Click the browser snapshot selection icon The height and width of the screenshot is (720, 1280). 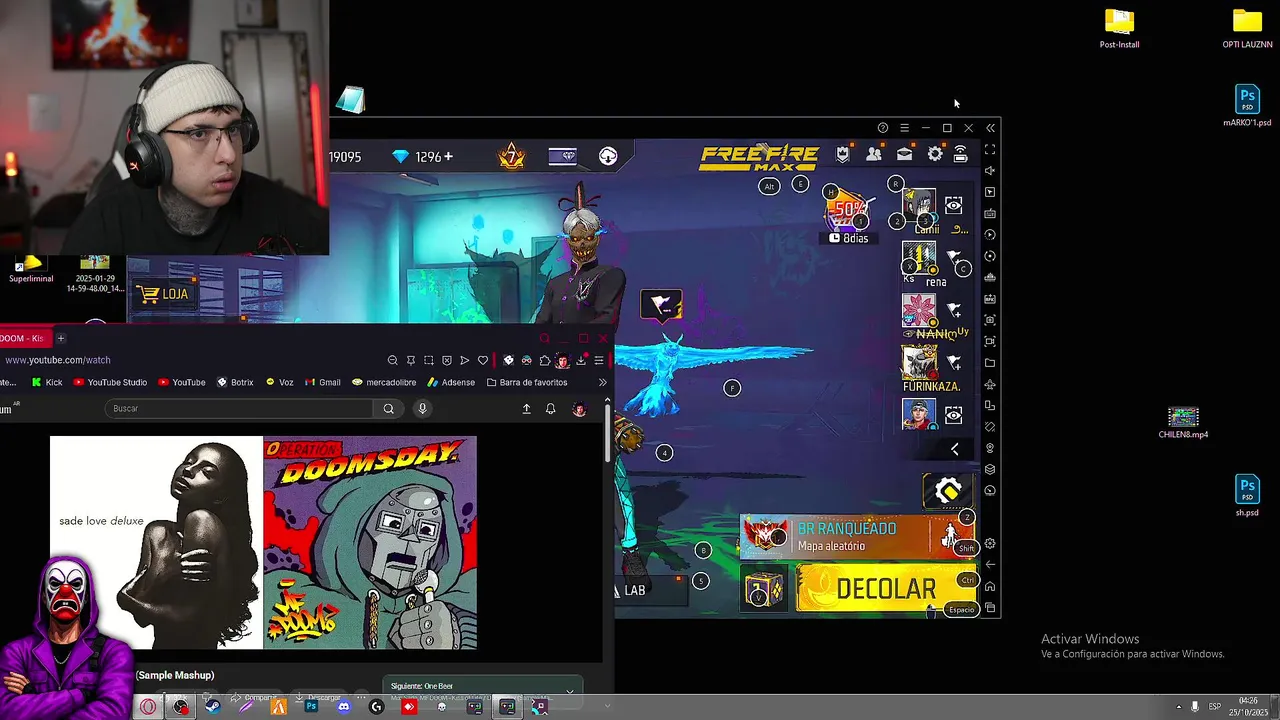429,360
